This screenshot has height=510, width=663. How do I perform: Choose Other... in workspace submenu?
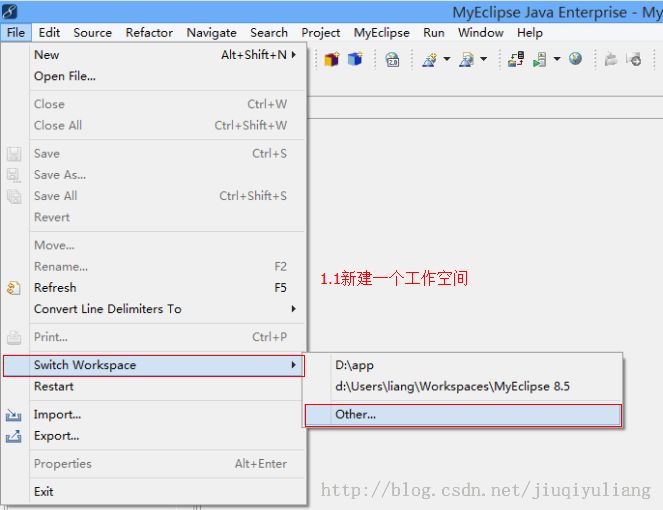[x=463, y=415]
